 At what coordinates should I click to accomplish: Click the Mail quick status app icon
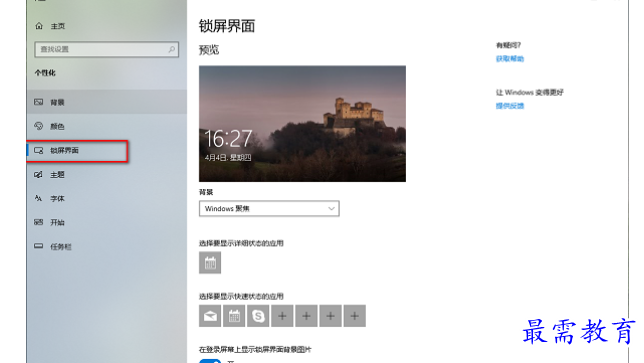(x=210, y=316)
